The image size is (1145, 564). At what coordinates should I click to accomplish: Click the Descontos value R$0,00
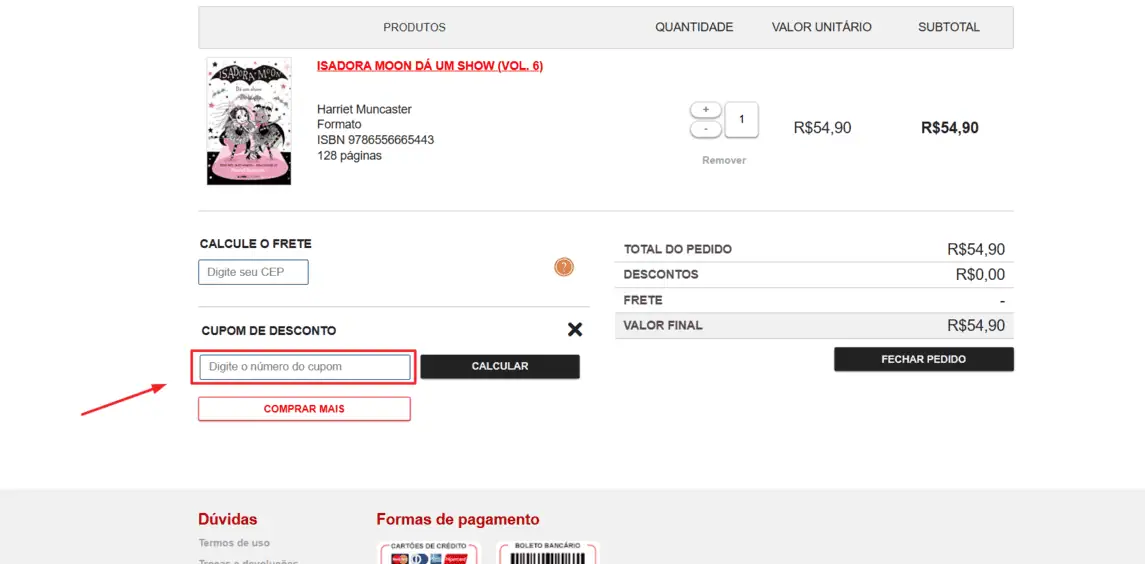click(x=980, y=275)
